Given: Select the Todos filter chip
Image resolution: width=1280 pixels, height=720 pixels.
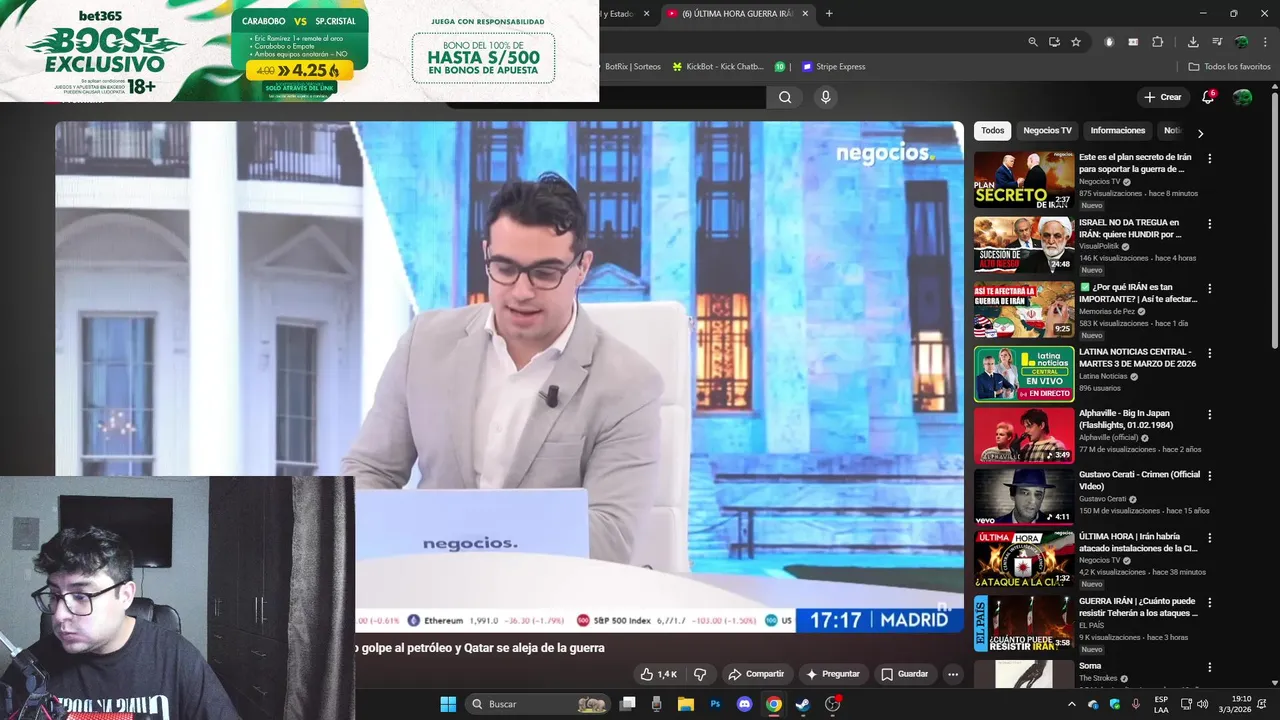Looking at the screenshot, I should [992, 130].
